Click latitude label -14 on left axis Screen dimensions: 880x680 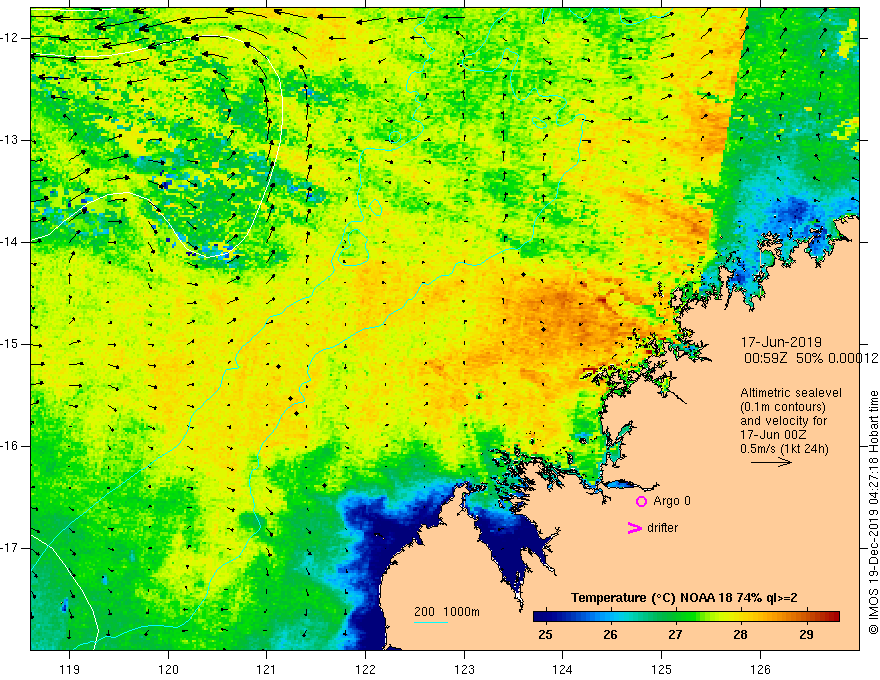pos(10,242)
